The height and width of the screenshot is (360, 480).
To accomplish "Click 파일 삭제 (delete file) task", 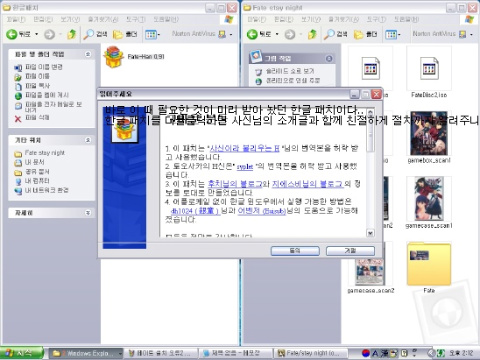I will (37, 118).
